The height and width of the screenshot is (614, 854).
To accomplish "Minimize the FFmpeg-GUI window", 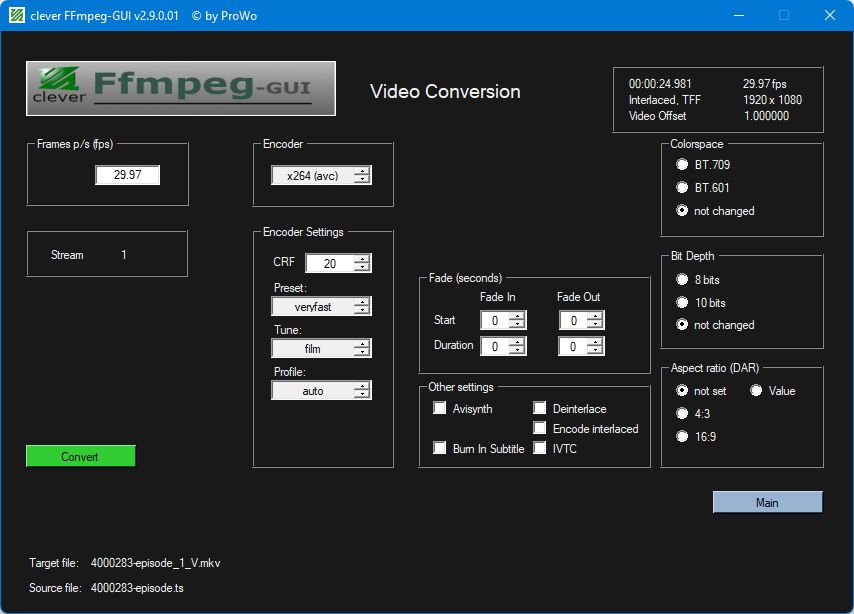I will click(739, 15).
